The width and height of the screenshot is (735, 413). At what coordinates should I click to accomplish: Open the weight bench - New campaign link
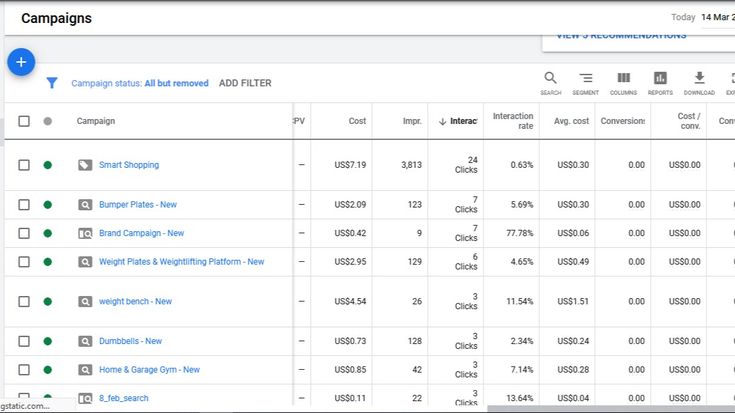click(x=135, y=302)
